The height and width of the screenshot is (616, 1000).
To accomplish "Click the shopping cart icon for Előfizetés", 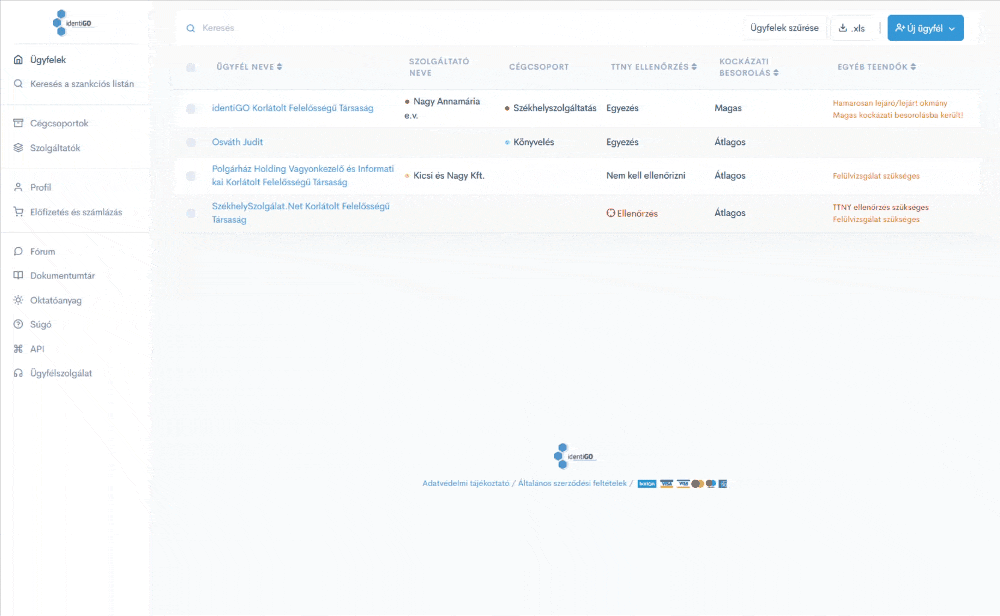I will point(18,212).
